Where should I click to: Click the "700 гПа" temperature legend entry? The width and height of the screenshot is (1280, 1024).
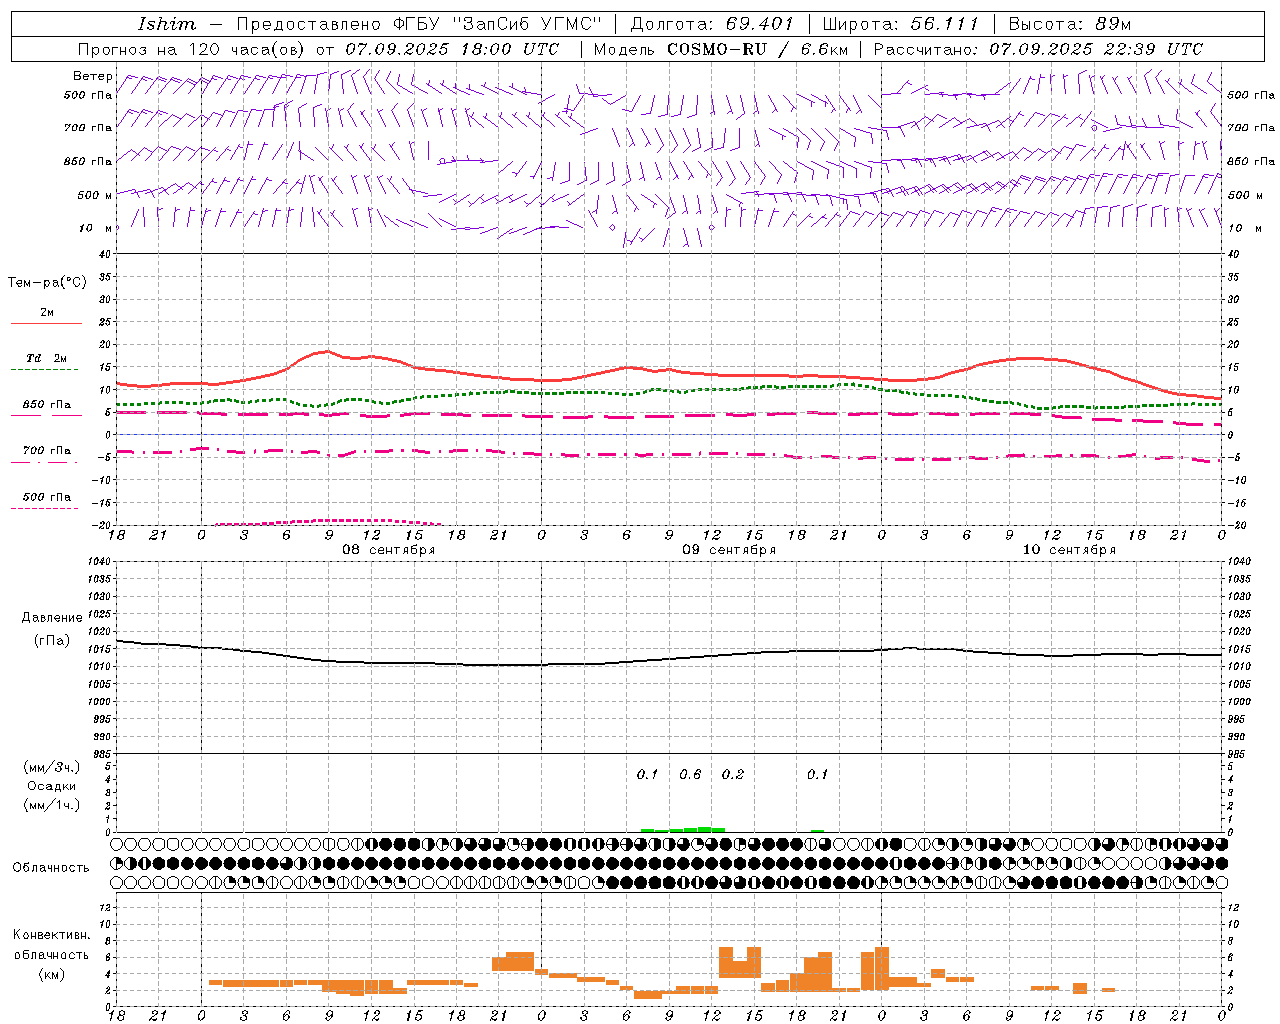coord(47,451)
